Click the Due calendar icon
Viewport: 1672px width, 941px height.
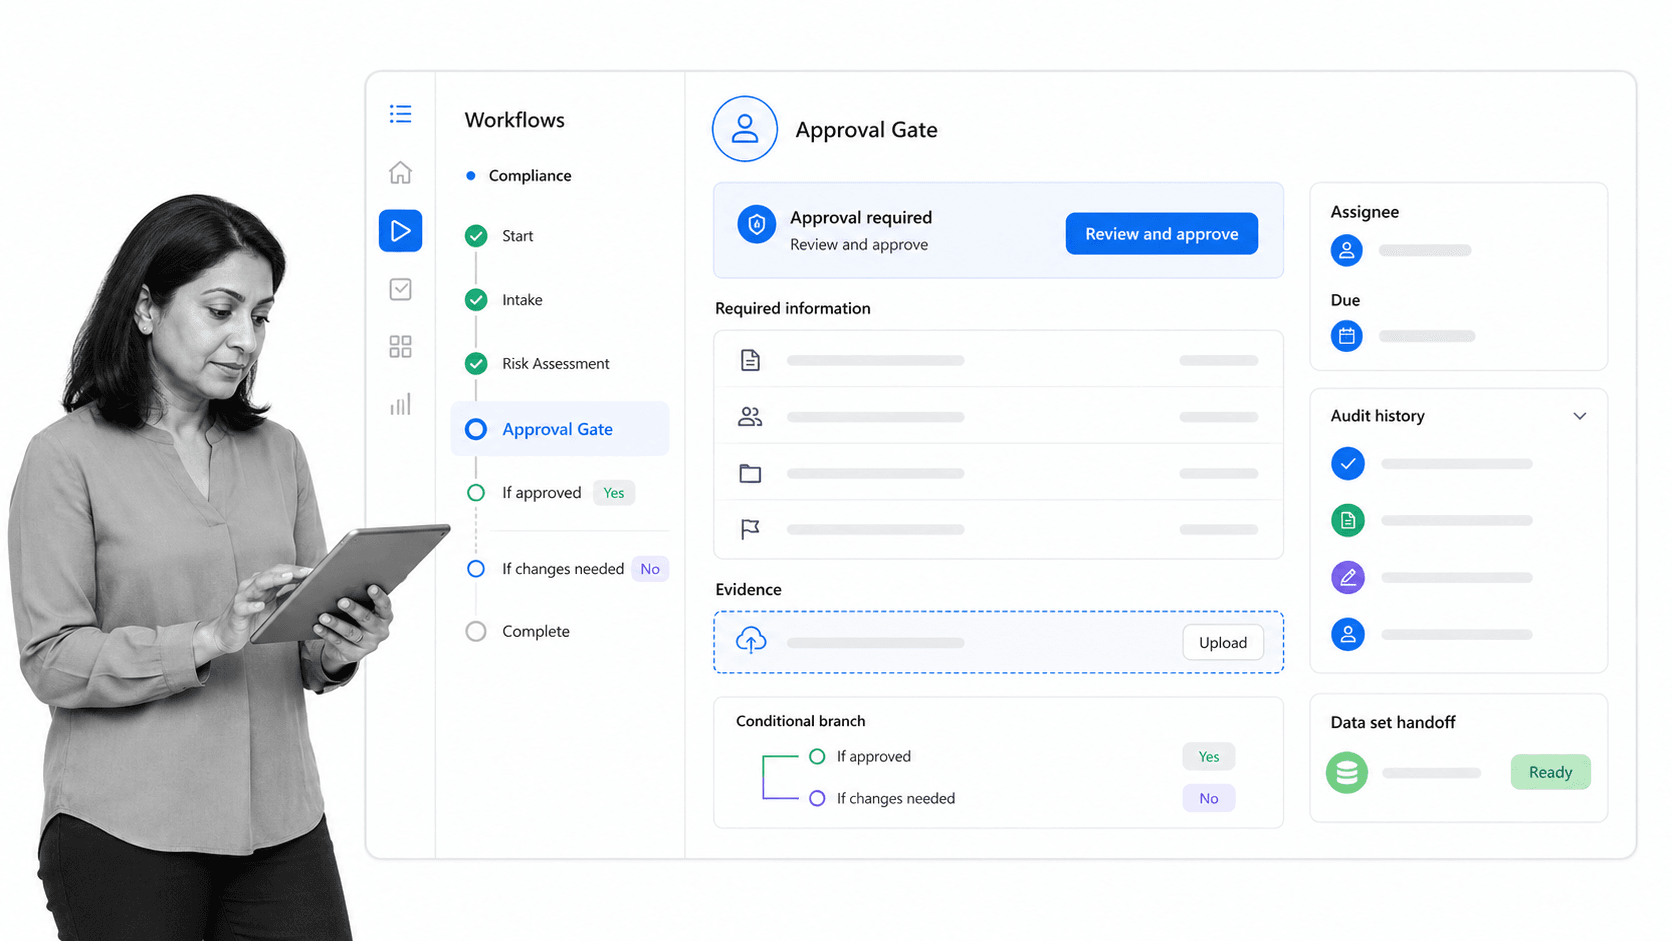coord(1347,336)
